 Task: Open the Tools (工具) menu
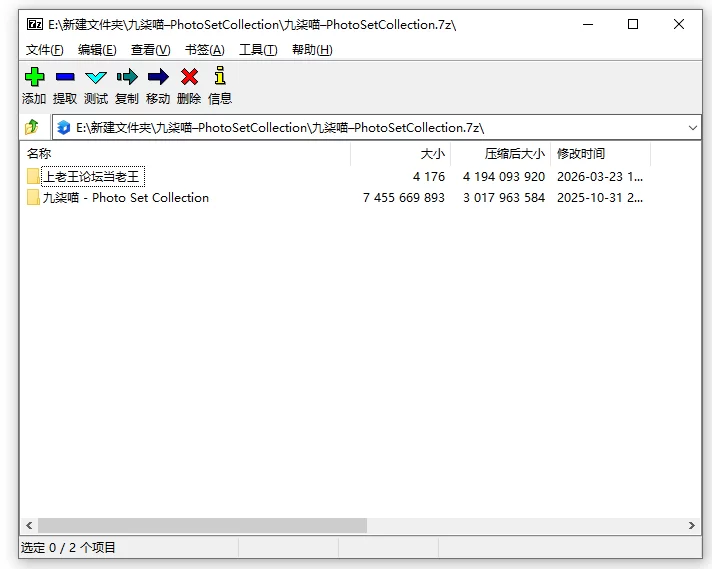pos(257,50)
